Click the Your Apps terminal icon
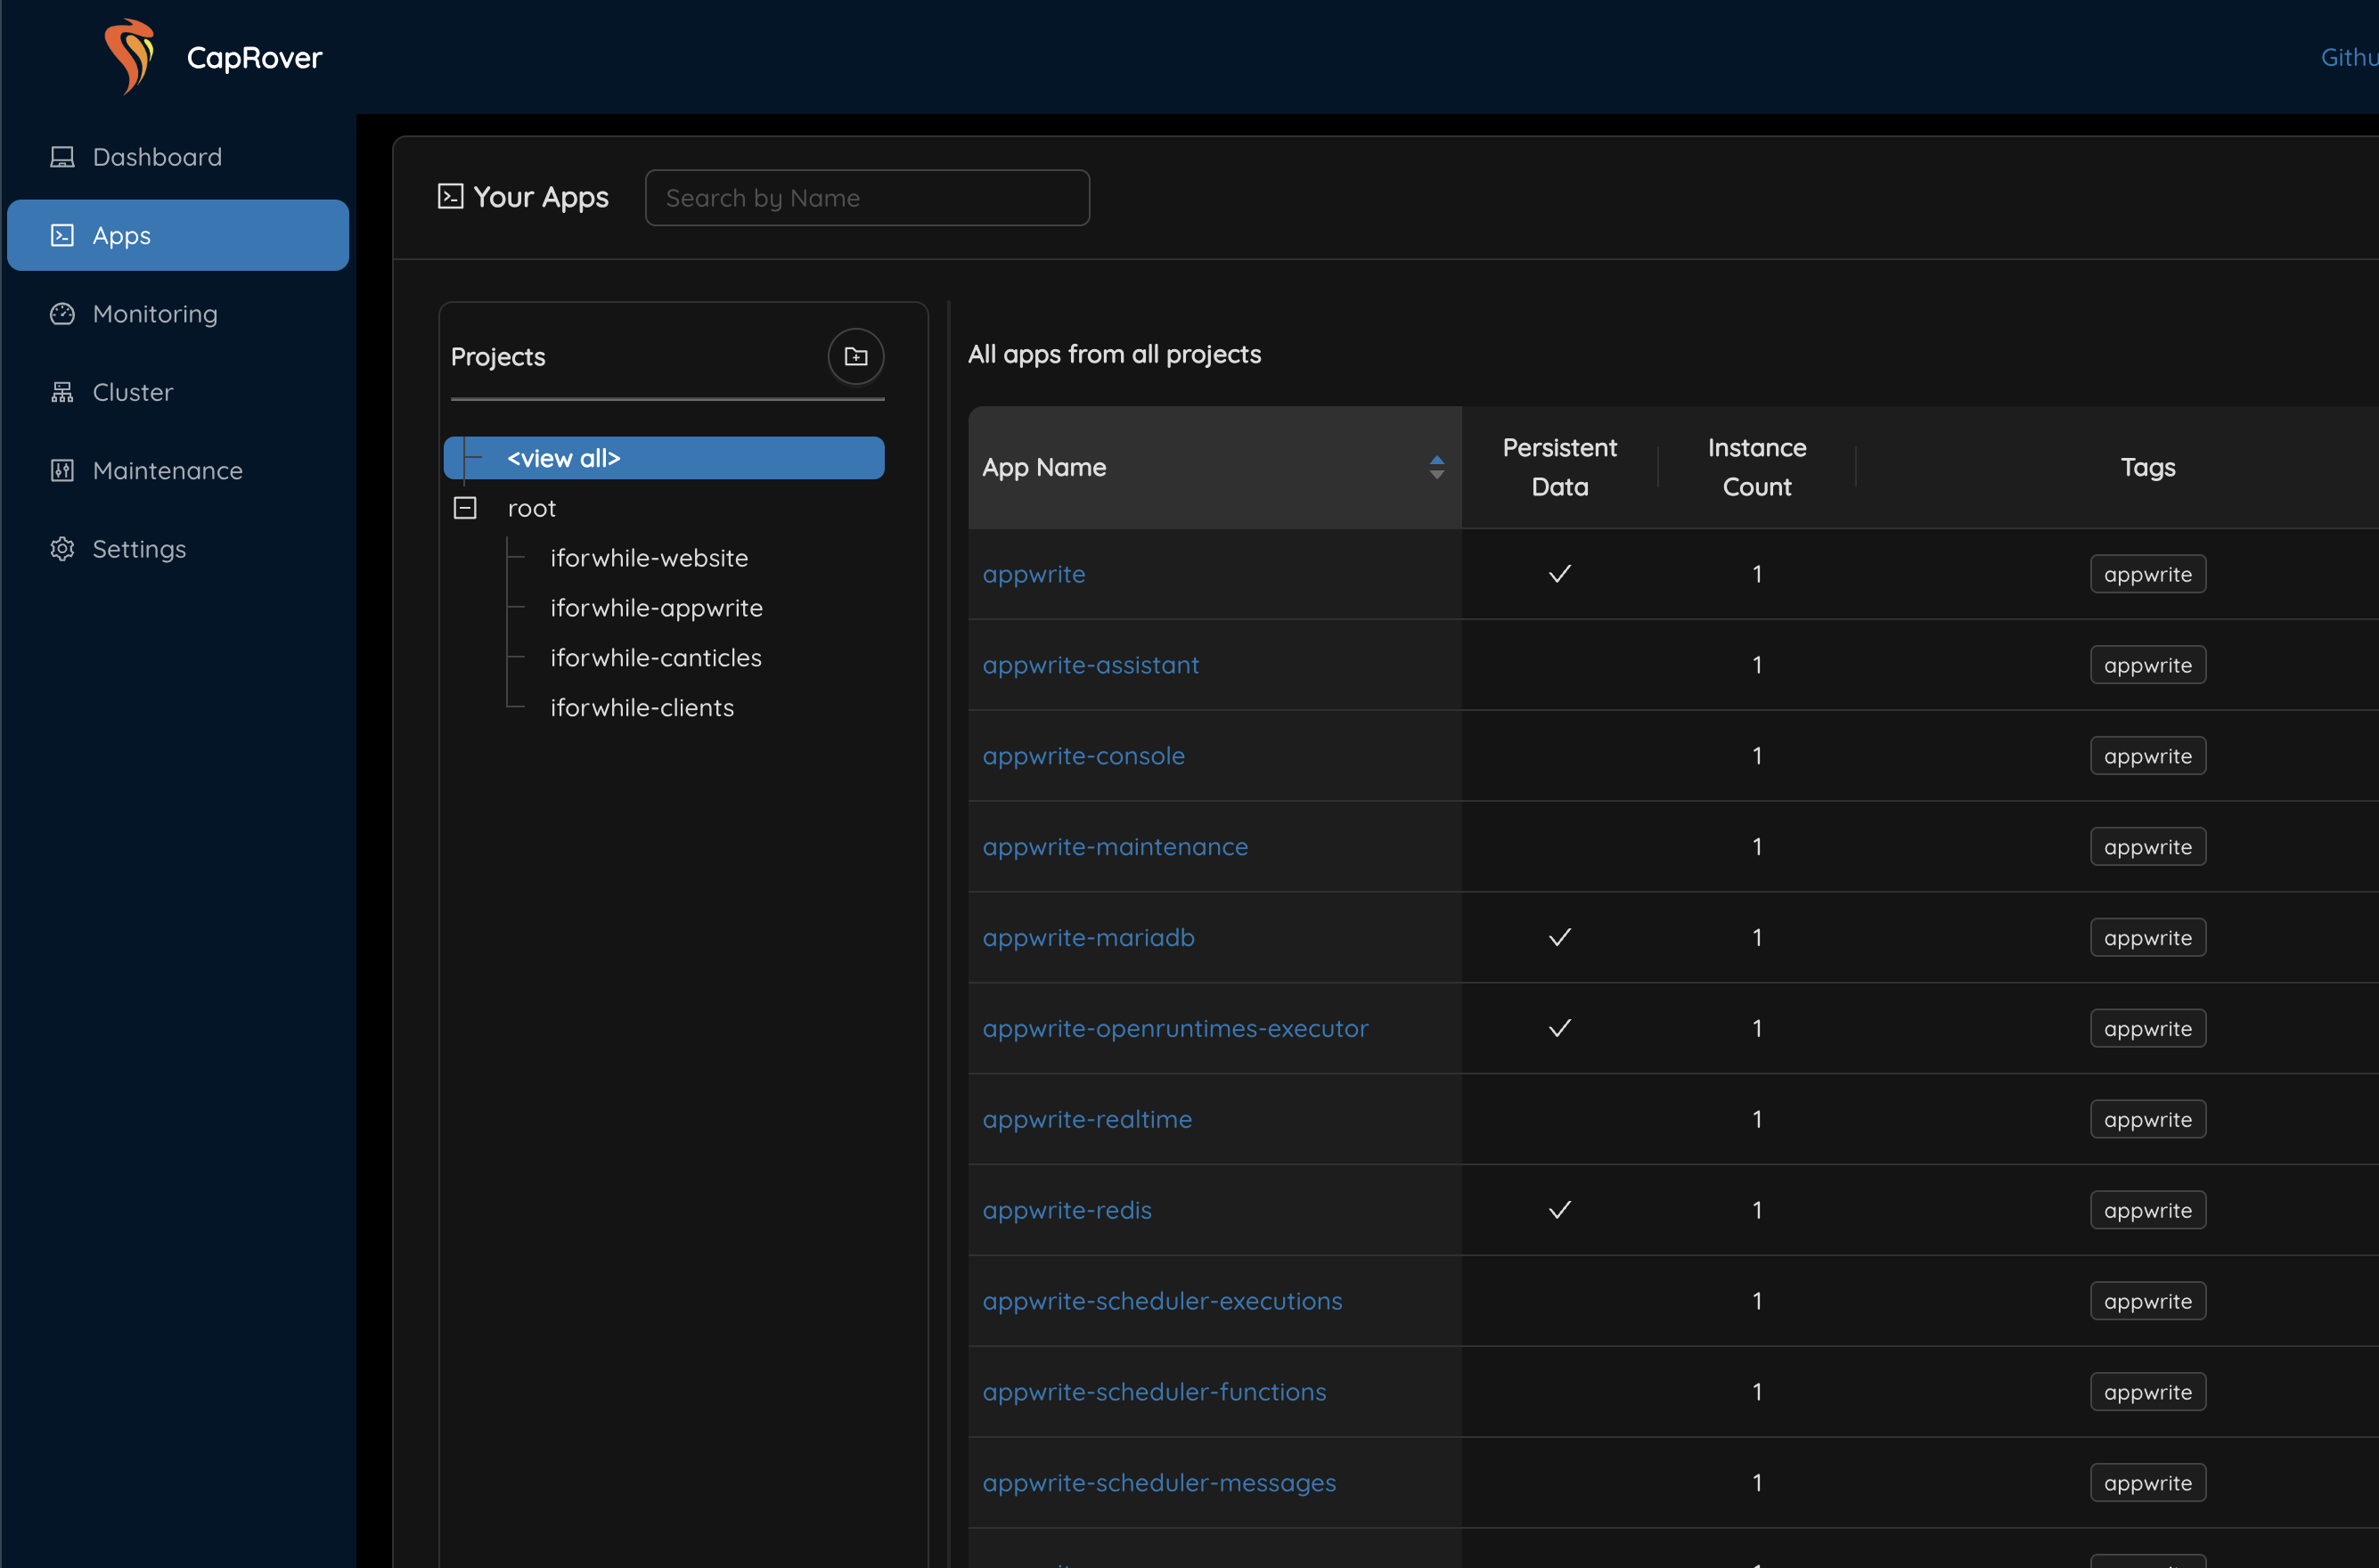Viewport: 2379px width, 1568px height. coord(451,197)
